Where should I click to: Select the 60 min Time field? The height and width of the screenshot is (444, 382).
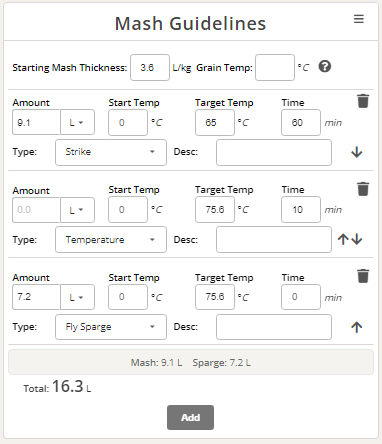coord(301,122)
